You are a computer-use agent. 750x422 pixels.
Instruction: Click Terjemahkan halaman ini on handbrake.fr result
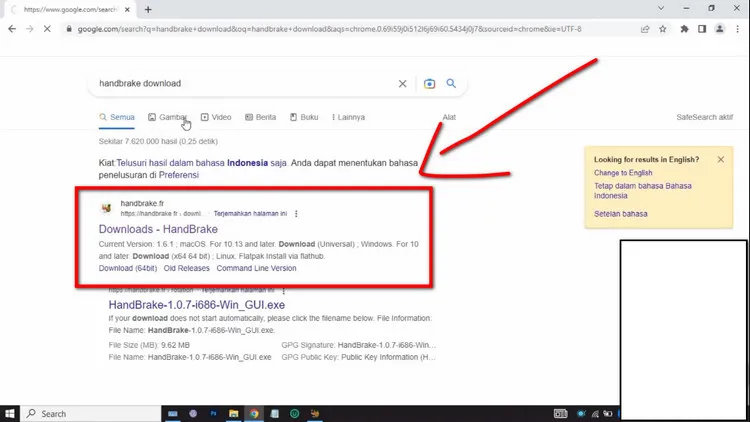point(250,214)
